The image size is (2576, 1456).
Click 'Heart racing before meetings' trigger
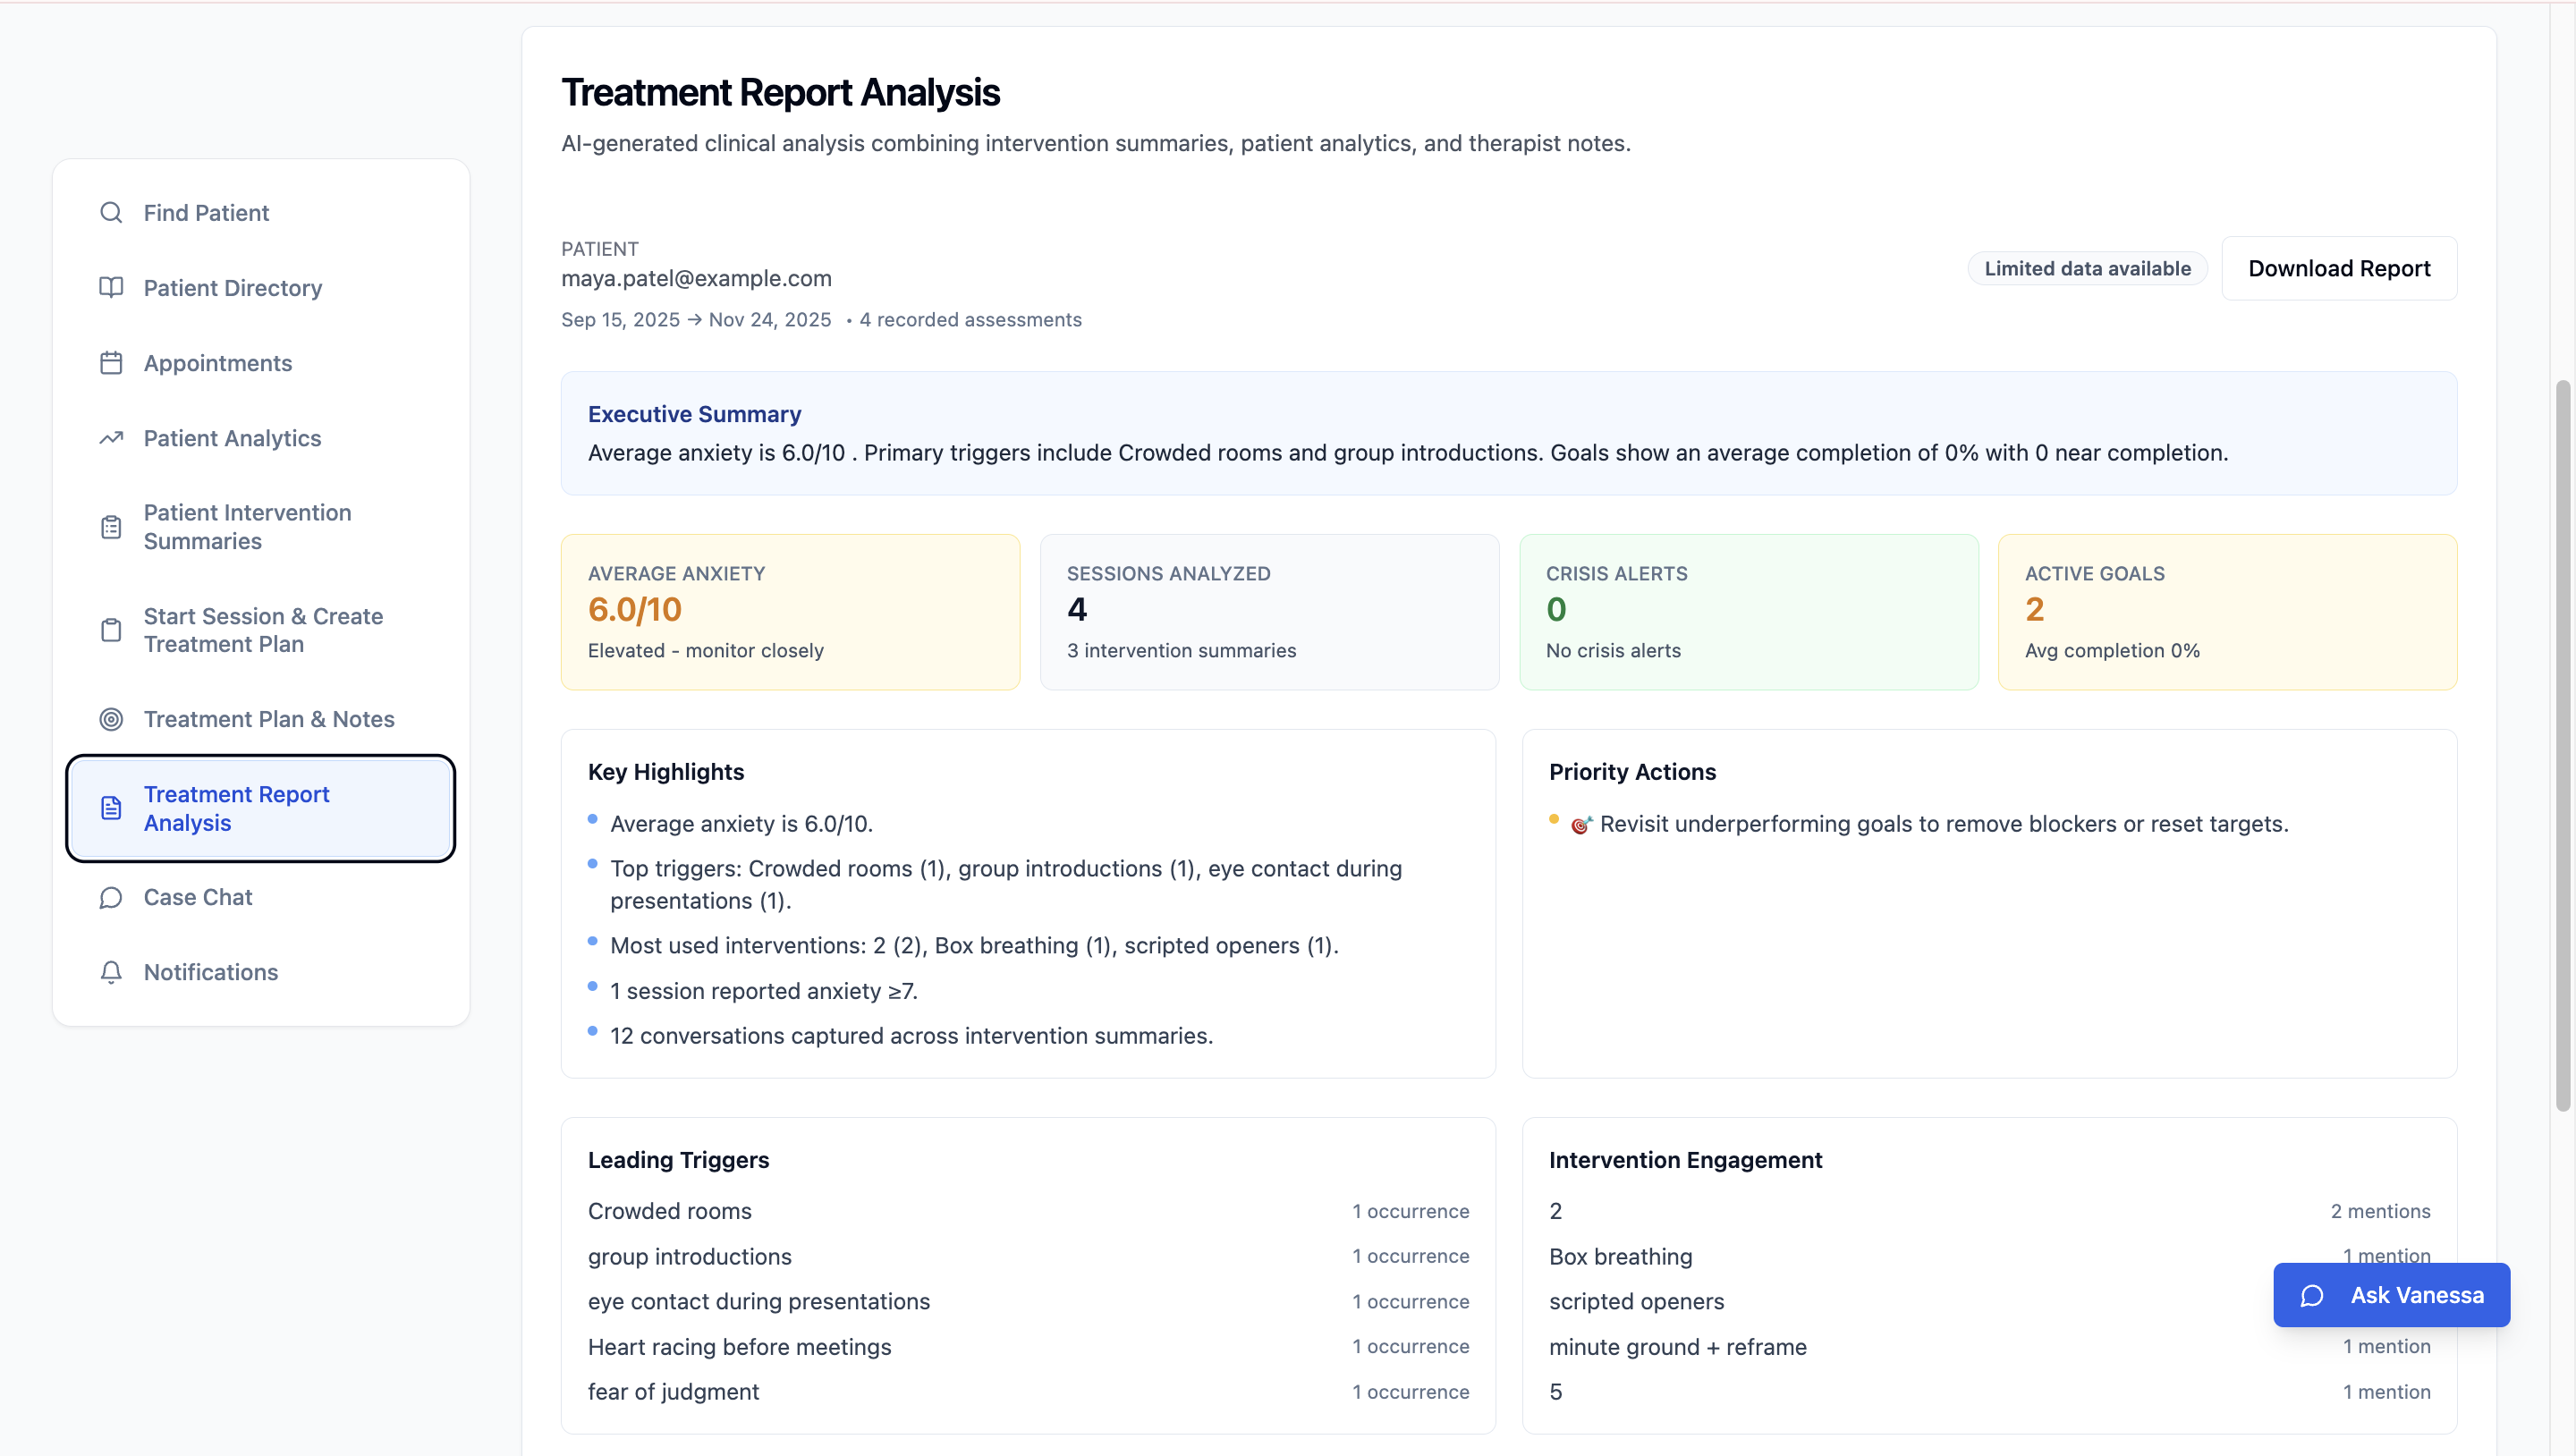739,1347
